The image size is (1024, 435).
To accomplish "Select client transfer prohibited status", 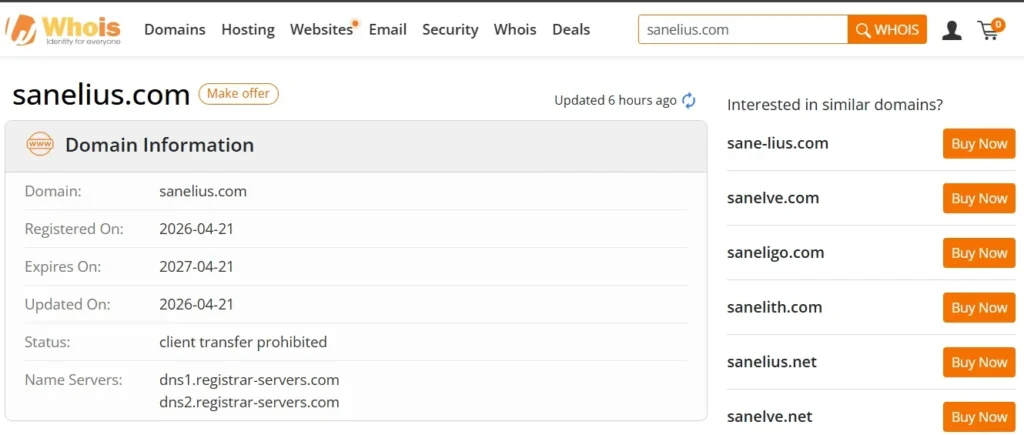I will (243, 342).
